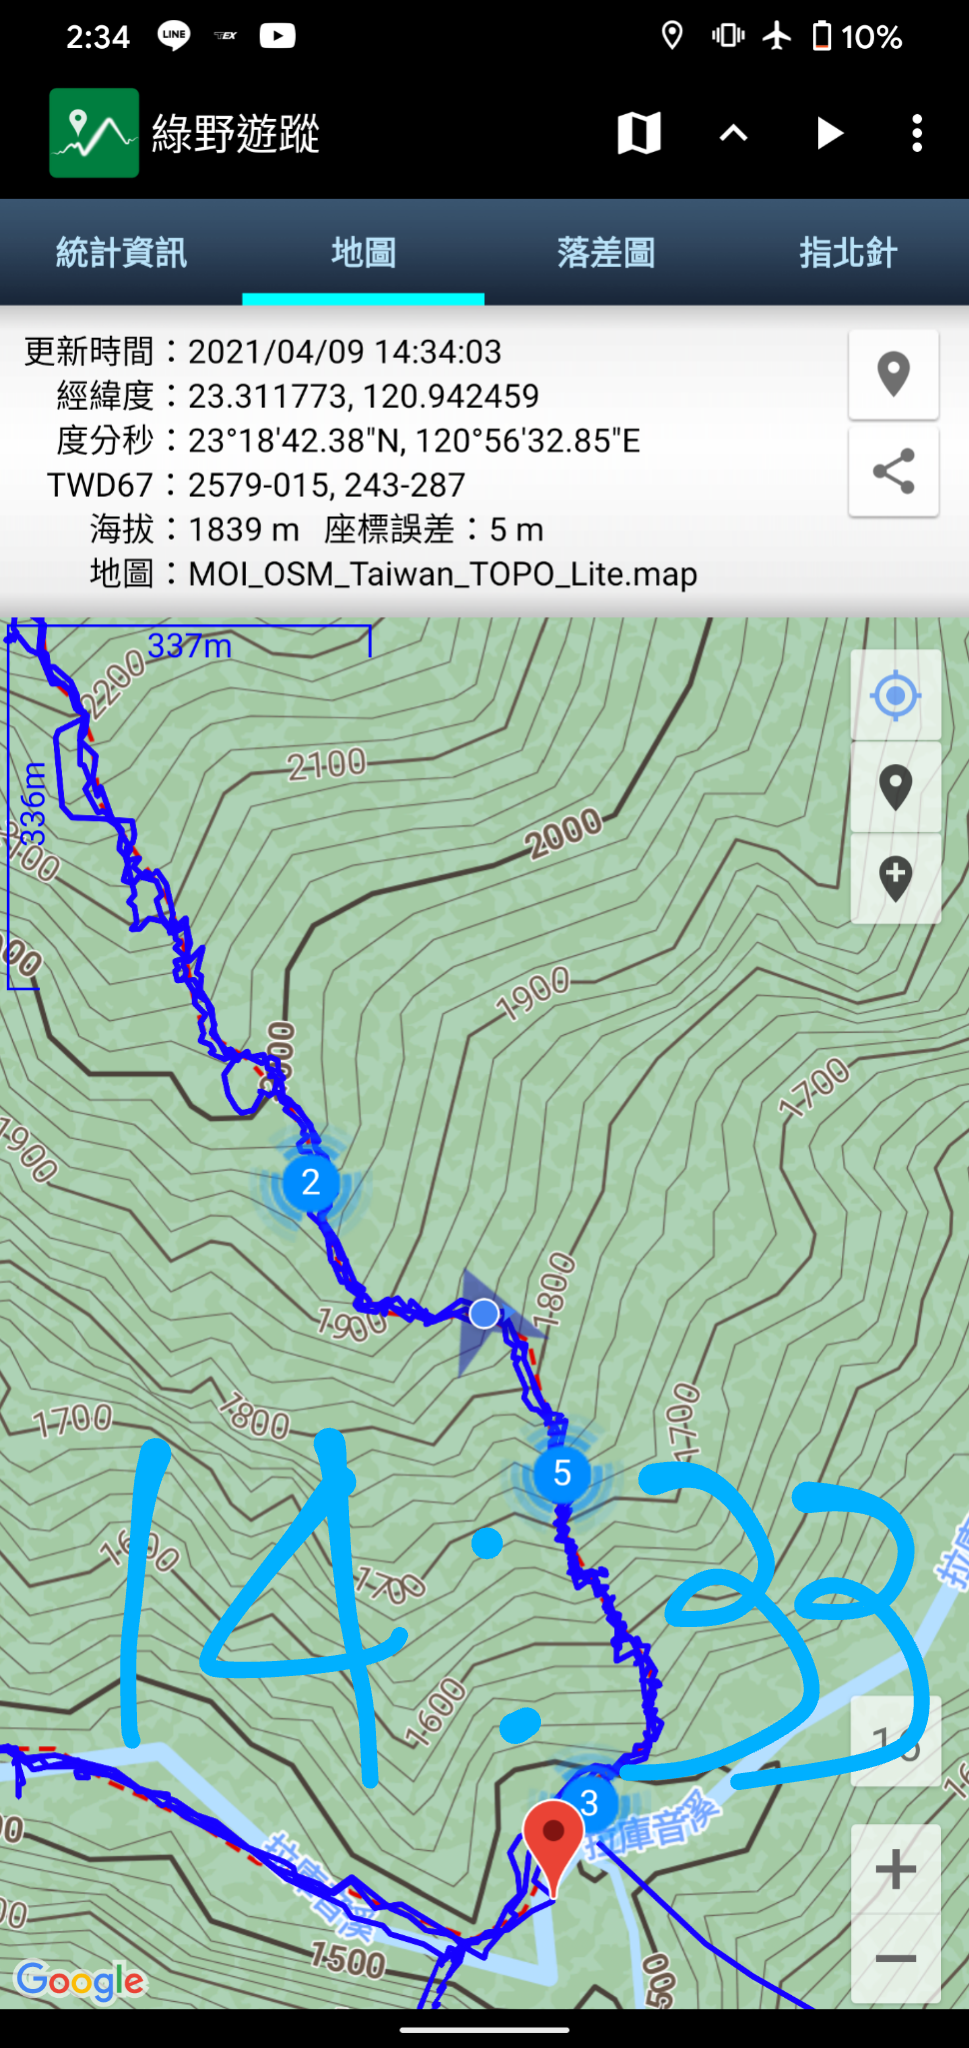This screenshot has height=2048, width=969.
Task: Add a new waypoint with plus-pin icon
Action: point(895,878)
